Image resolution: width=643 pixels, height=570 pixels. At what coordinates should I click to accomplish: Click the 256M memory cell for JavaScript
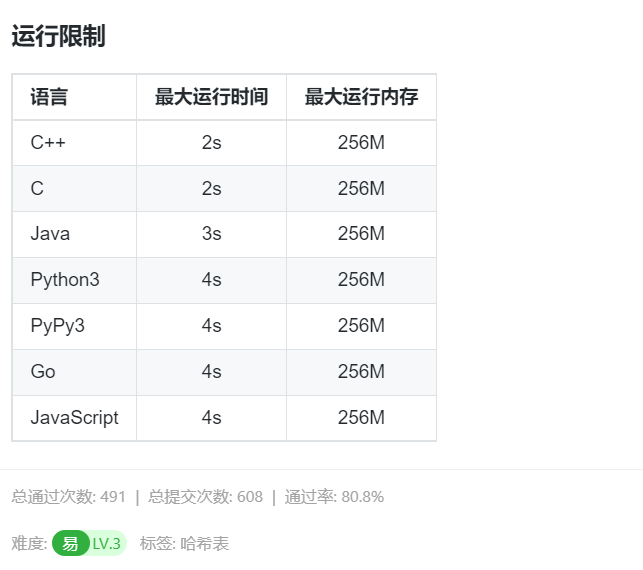pos(361,418)
